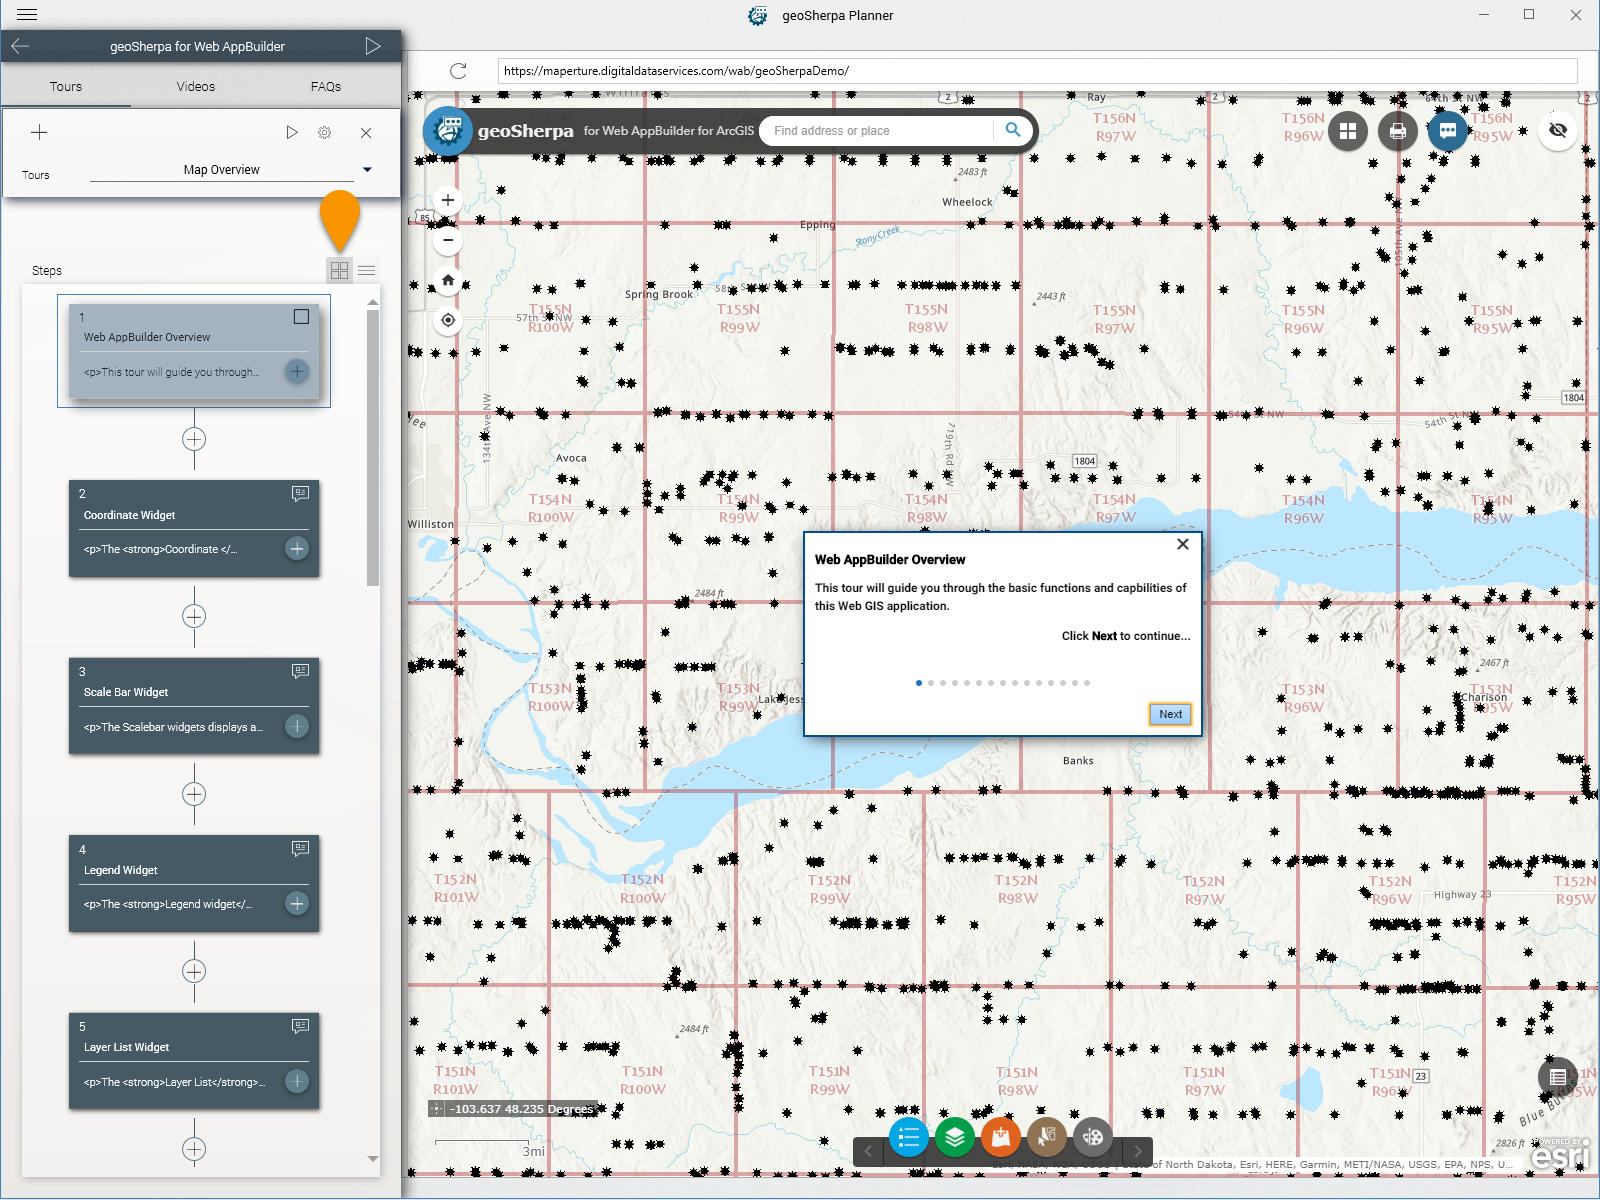Screen dimensions: 1600x1200
Task: Show previous widgets in bottom bar
Action: pyautogui.click(x=868, y=1151)
